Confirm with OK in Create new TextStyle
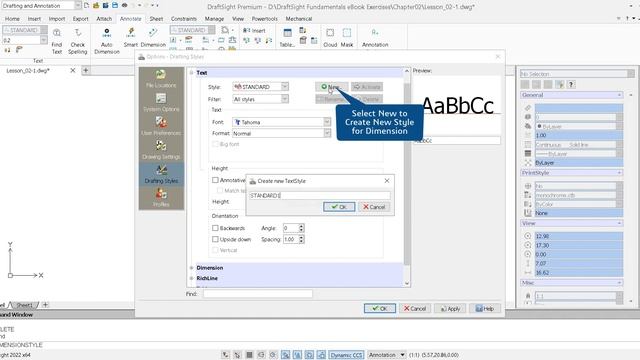Viewport: 640px width, 360px height. (339, 207)
